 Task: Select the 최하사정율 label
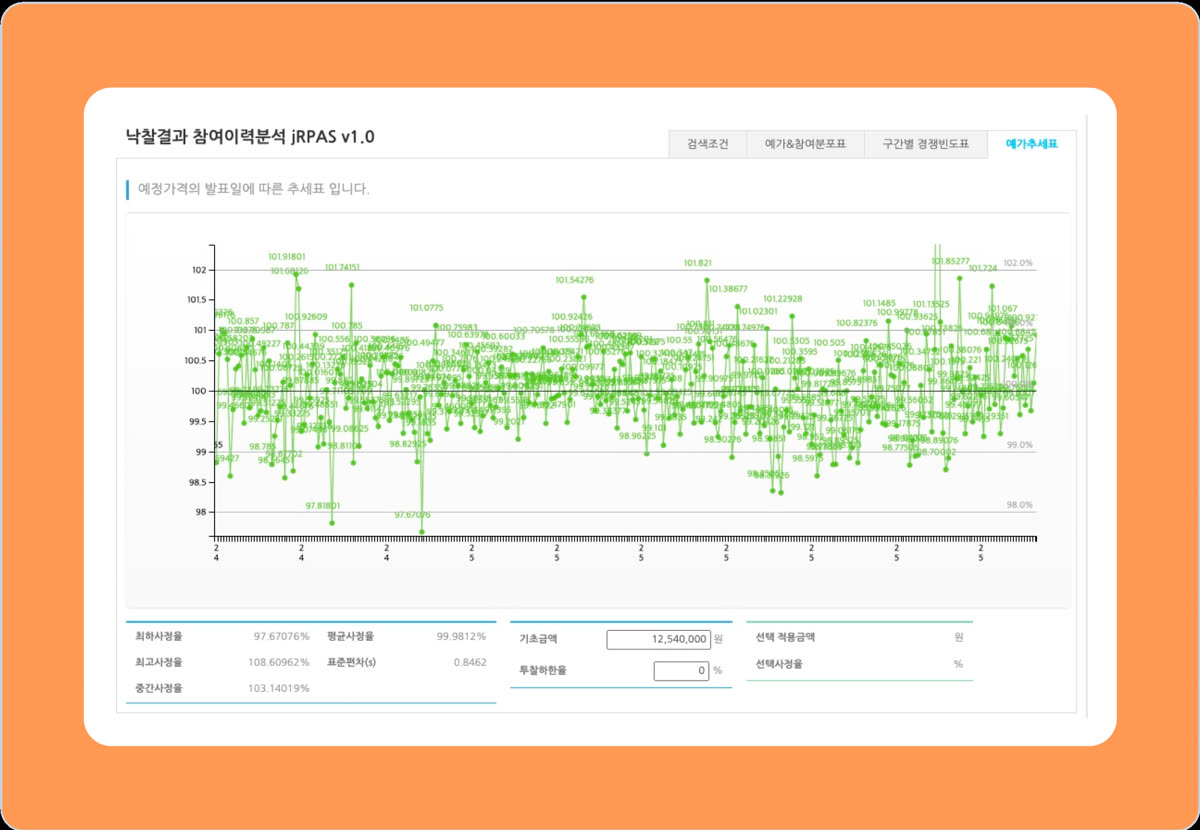pyautogui.click(x=159, y=636)
